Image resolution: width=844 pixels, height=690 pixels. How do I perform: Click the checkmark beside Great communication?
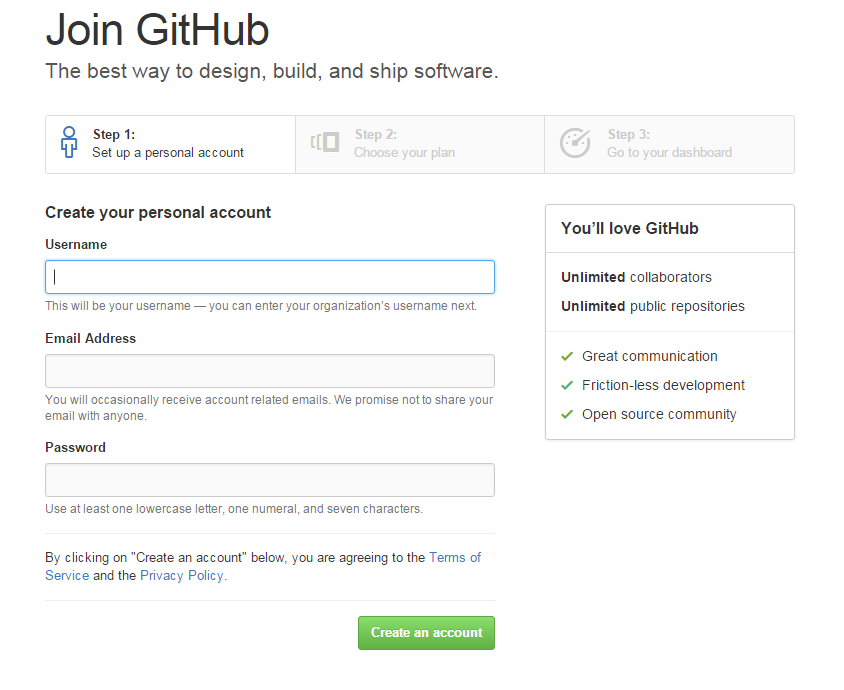[x=567, y=356]
